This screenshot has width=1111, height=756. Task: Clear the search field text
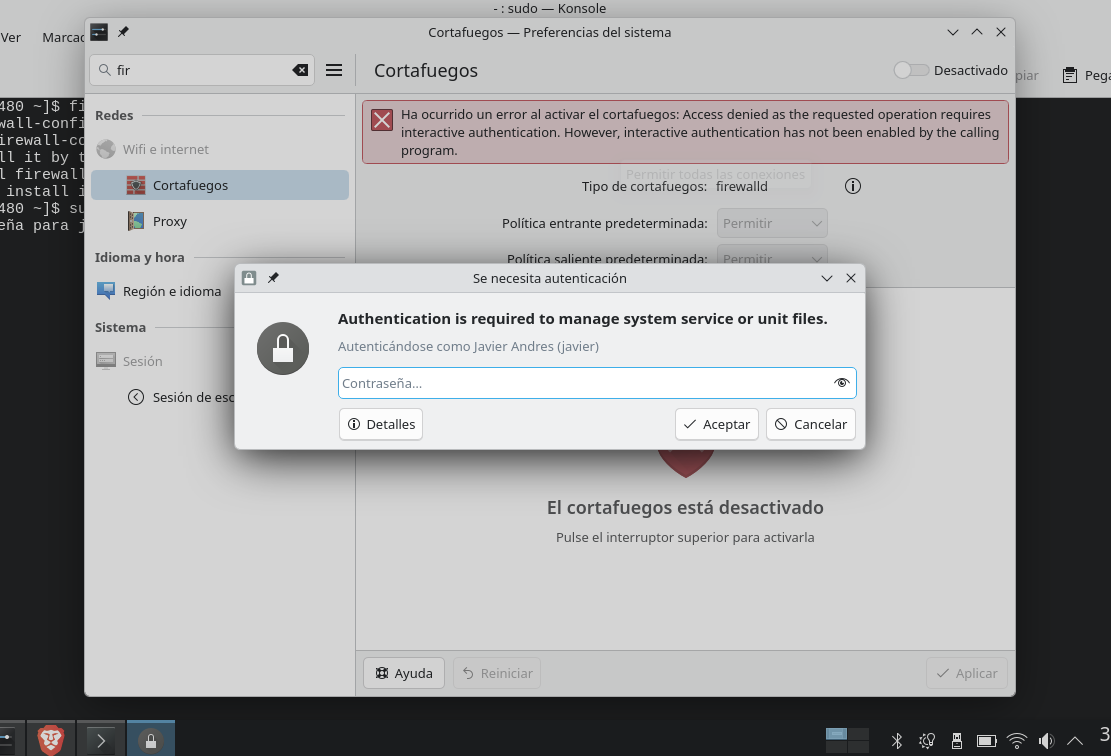300,70
